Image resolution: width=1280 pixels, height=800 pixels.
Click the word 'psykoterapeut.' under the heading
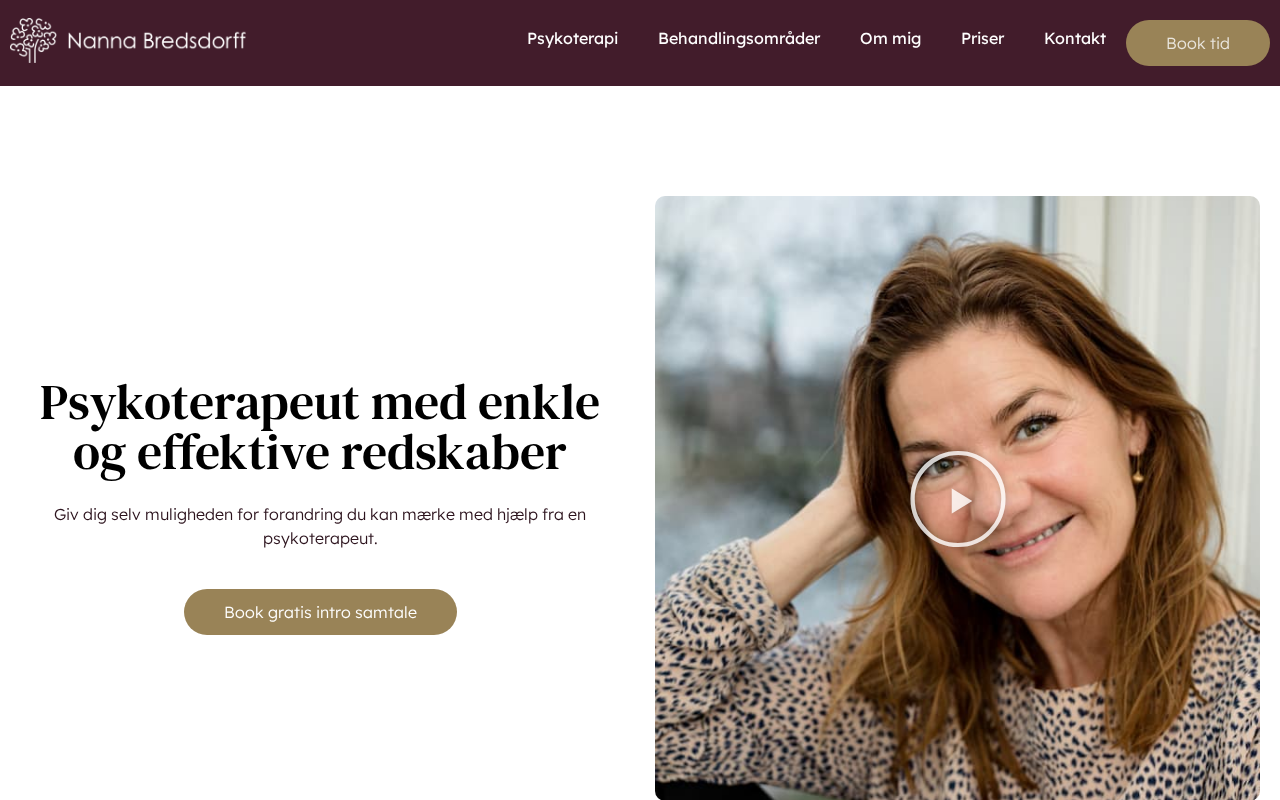tap(320, 538)
